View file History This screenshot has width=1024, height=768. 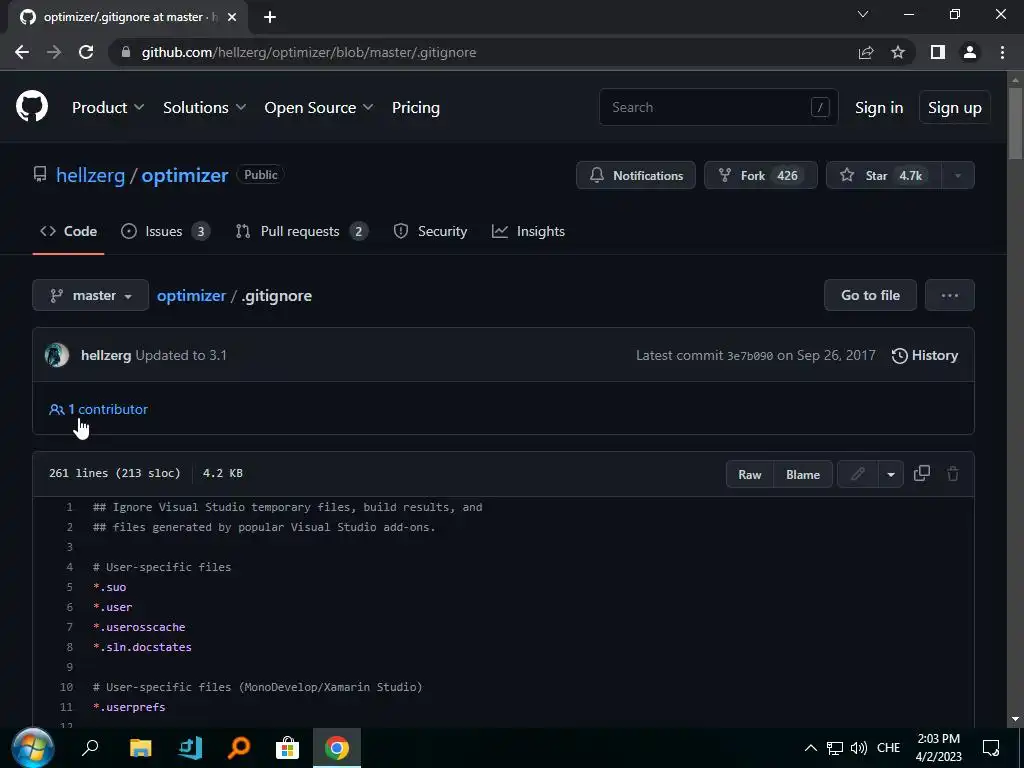click(x=925, y=355)
